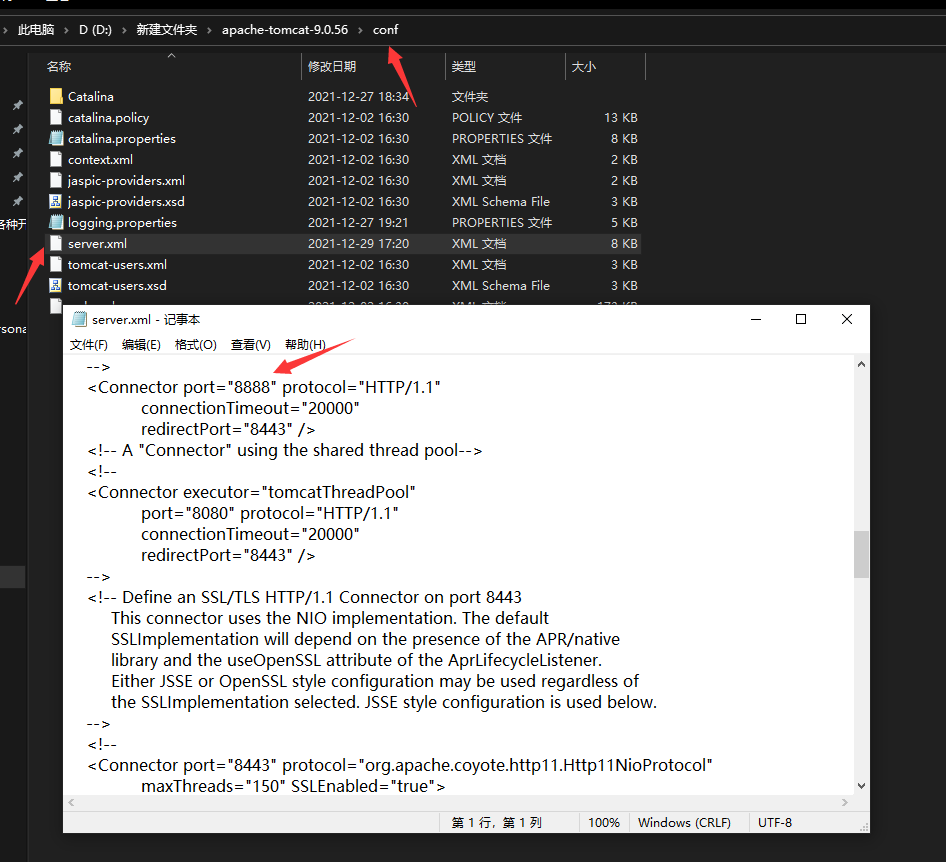Click the Notepad vertical scrollbar
Viewport: 946px width, 862px height.
[x=861, y=554]
